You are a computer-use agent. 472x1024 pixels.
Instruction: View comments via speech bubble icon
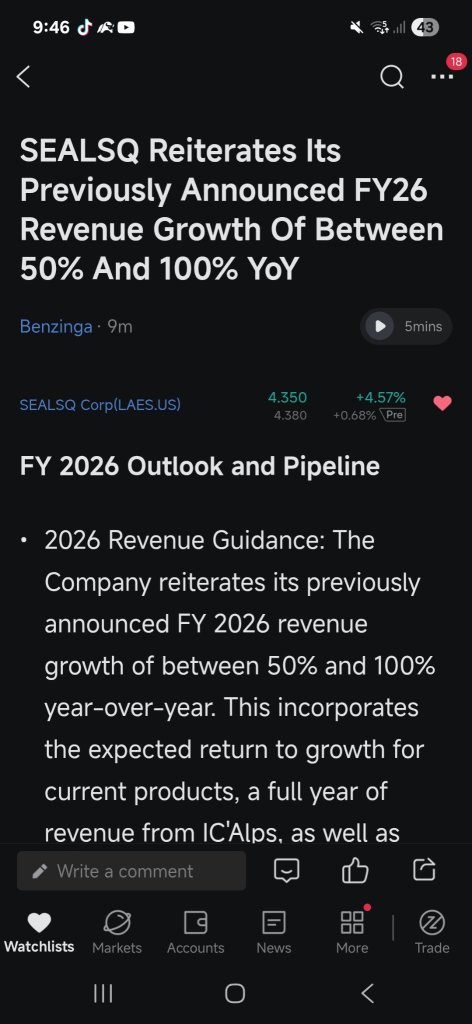click(287, 870)
